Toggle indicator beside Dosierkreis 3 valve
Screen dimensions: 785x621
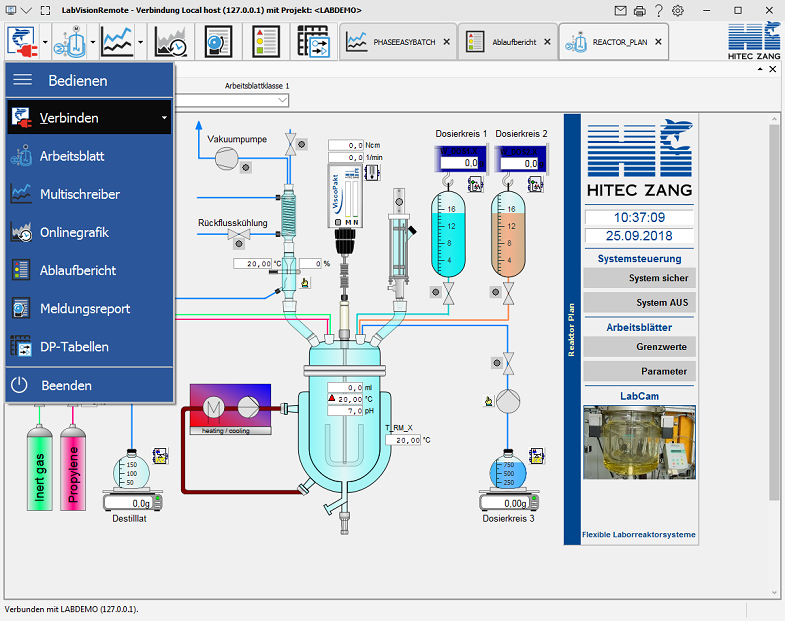(x=497, y=363)
